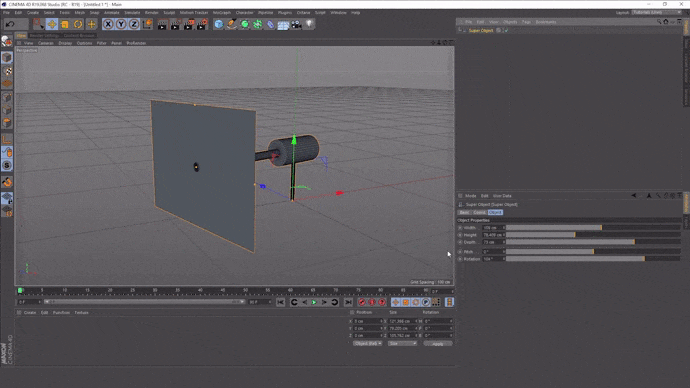Screen dimensions: 690x388
Task: Go to start of animation
Action: pos(280,302)
